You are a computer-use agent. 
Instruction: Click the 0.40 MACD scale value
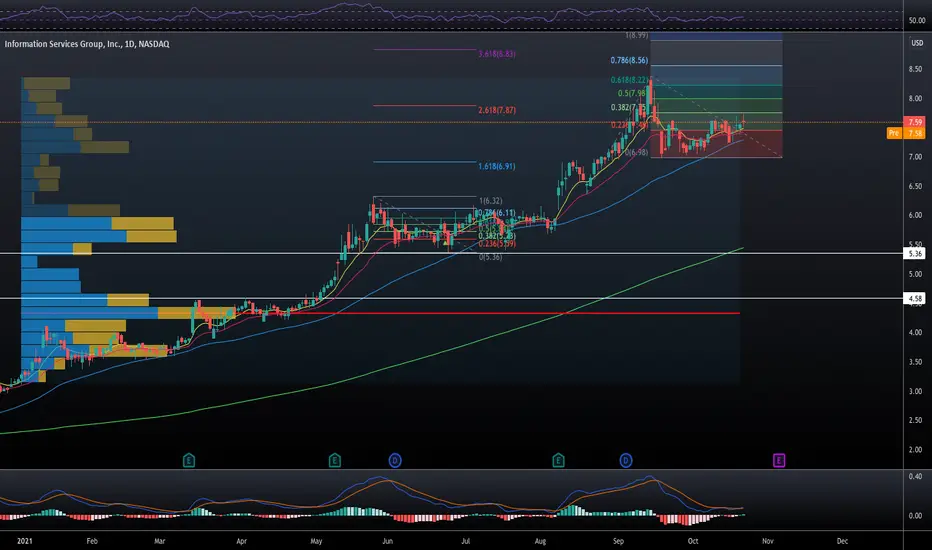[x=915, y=476]
